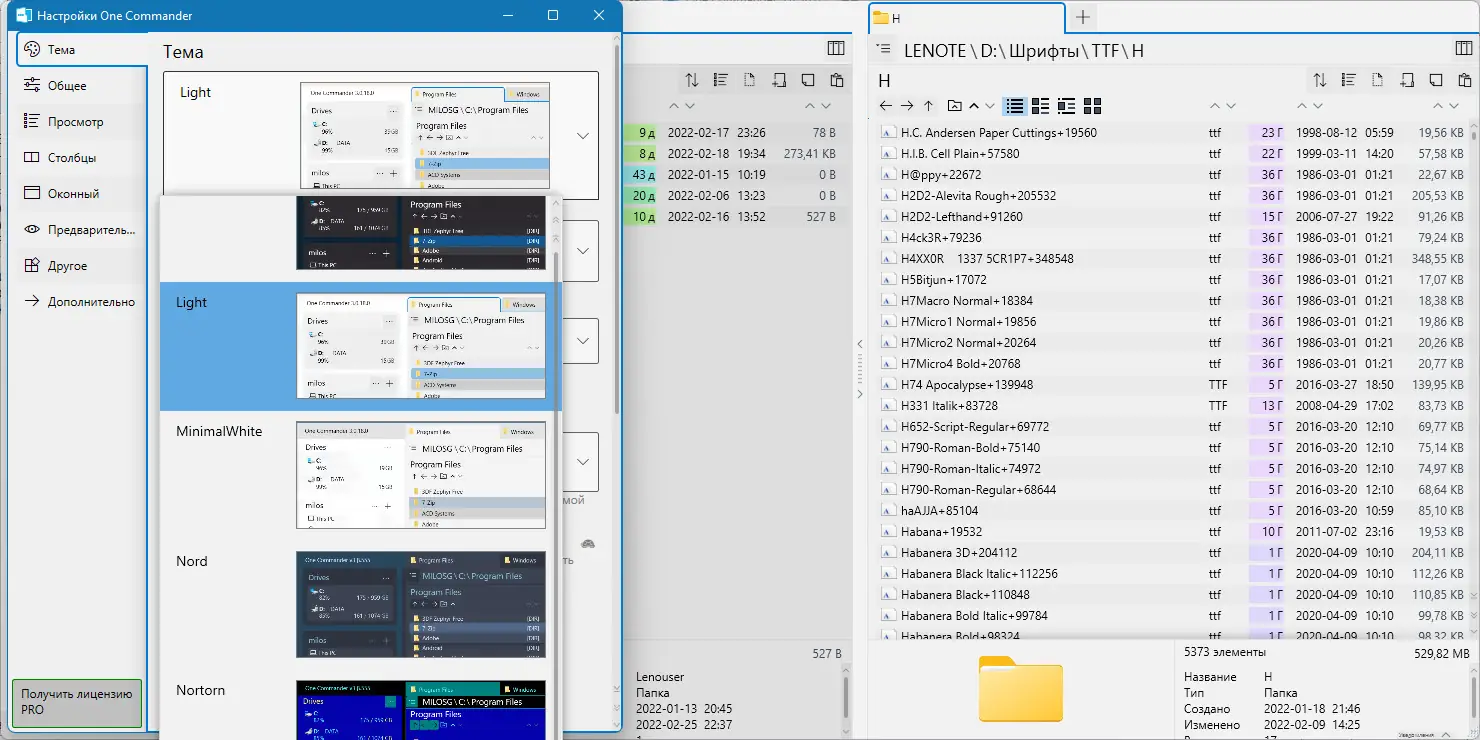Open the Дополнительно settings section

click(82, 302)
